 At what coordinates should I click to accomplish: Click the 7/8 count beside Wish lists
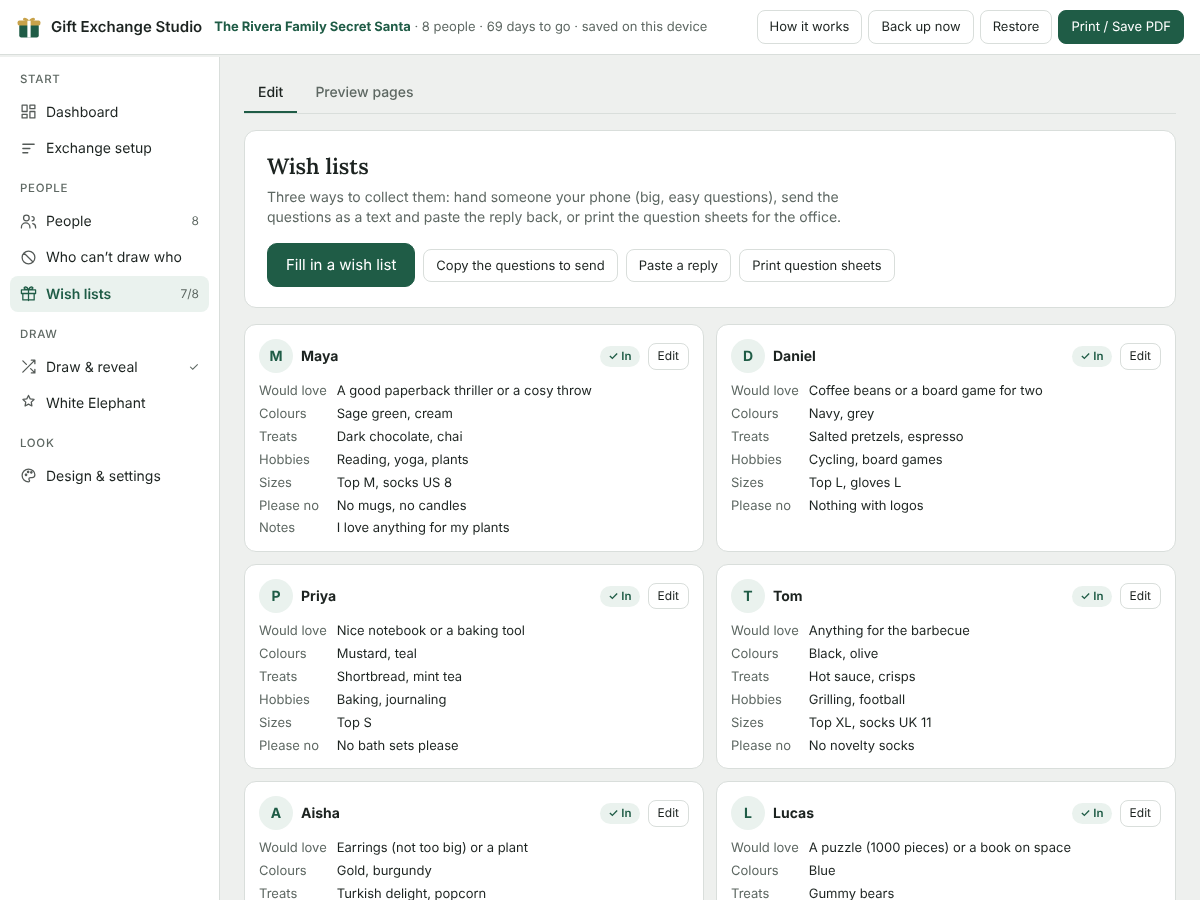[189, 294]
